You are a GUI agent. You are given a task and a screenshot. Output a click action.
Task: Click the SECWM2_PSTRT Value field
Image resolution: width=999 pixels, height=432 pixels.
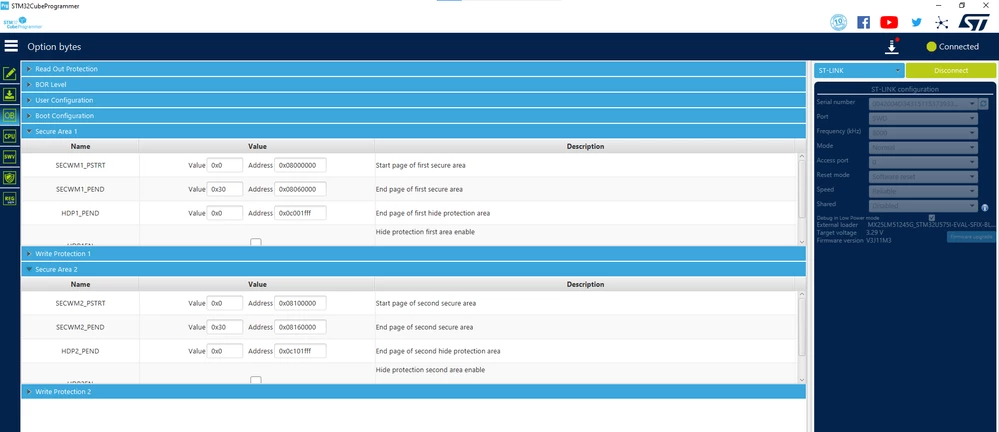[225, 303]
